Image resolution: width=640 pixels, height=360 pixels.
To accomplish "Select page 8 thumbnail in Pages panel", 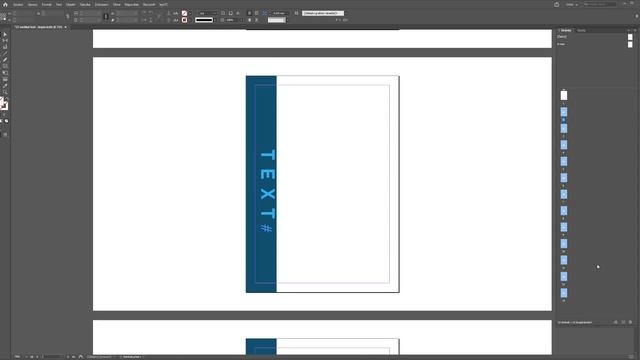I will pos(564,211).
